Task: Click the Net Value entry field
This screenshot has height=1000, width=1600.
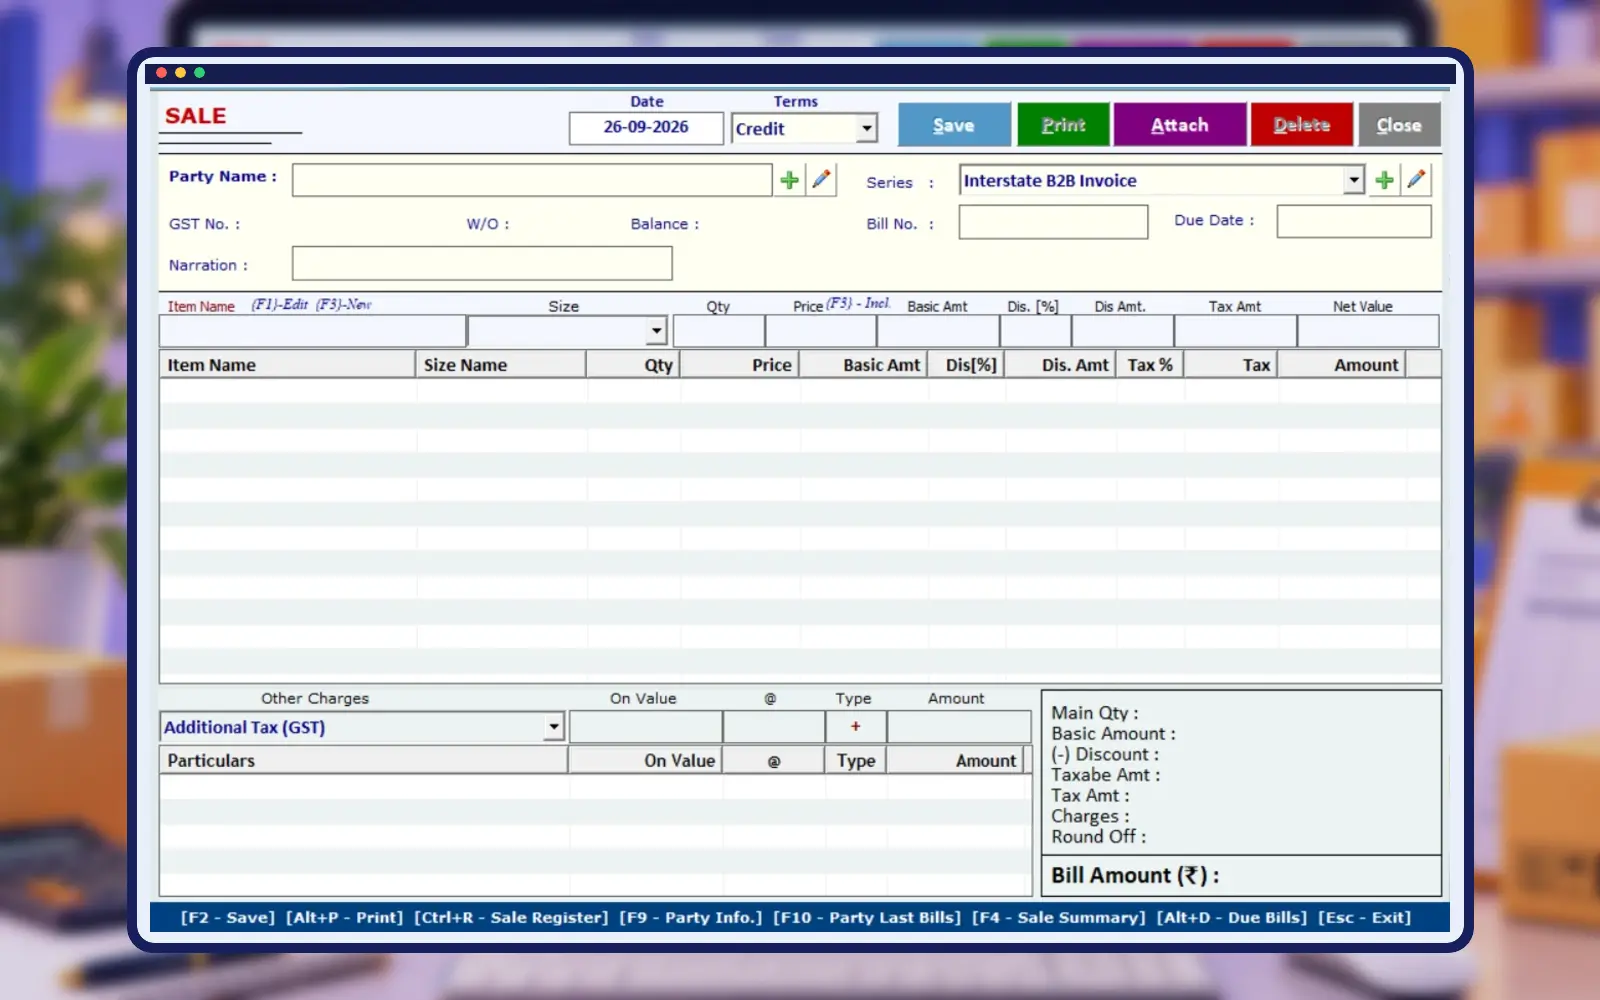Action: click(x=1368, y=331)
